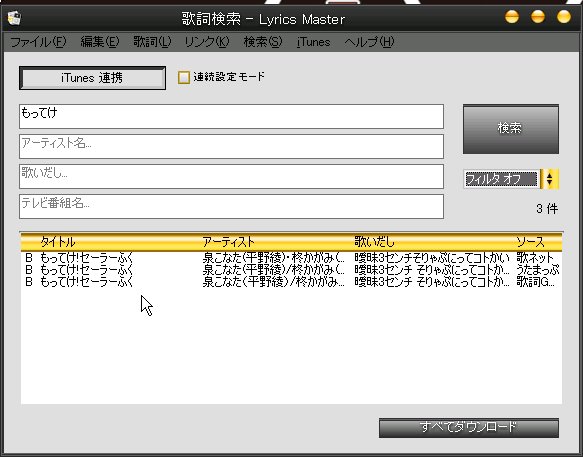583x457 pixels.
Task: Focus the アーティスト名 input field
Action: (x=231, y=147)
